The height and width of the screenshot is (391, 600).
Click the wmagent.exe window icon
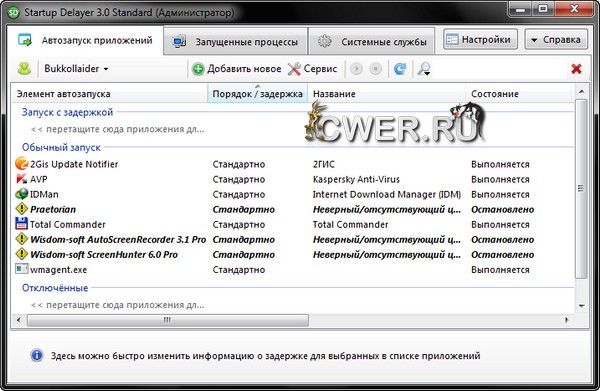21,269
